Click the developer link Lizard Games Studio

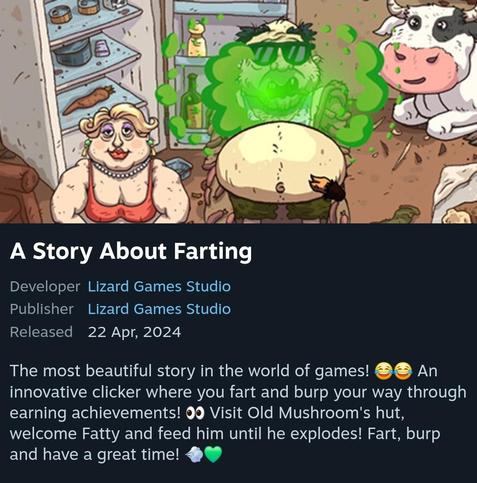pyautogui.click(x=159, y=287)
